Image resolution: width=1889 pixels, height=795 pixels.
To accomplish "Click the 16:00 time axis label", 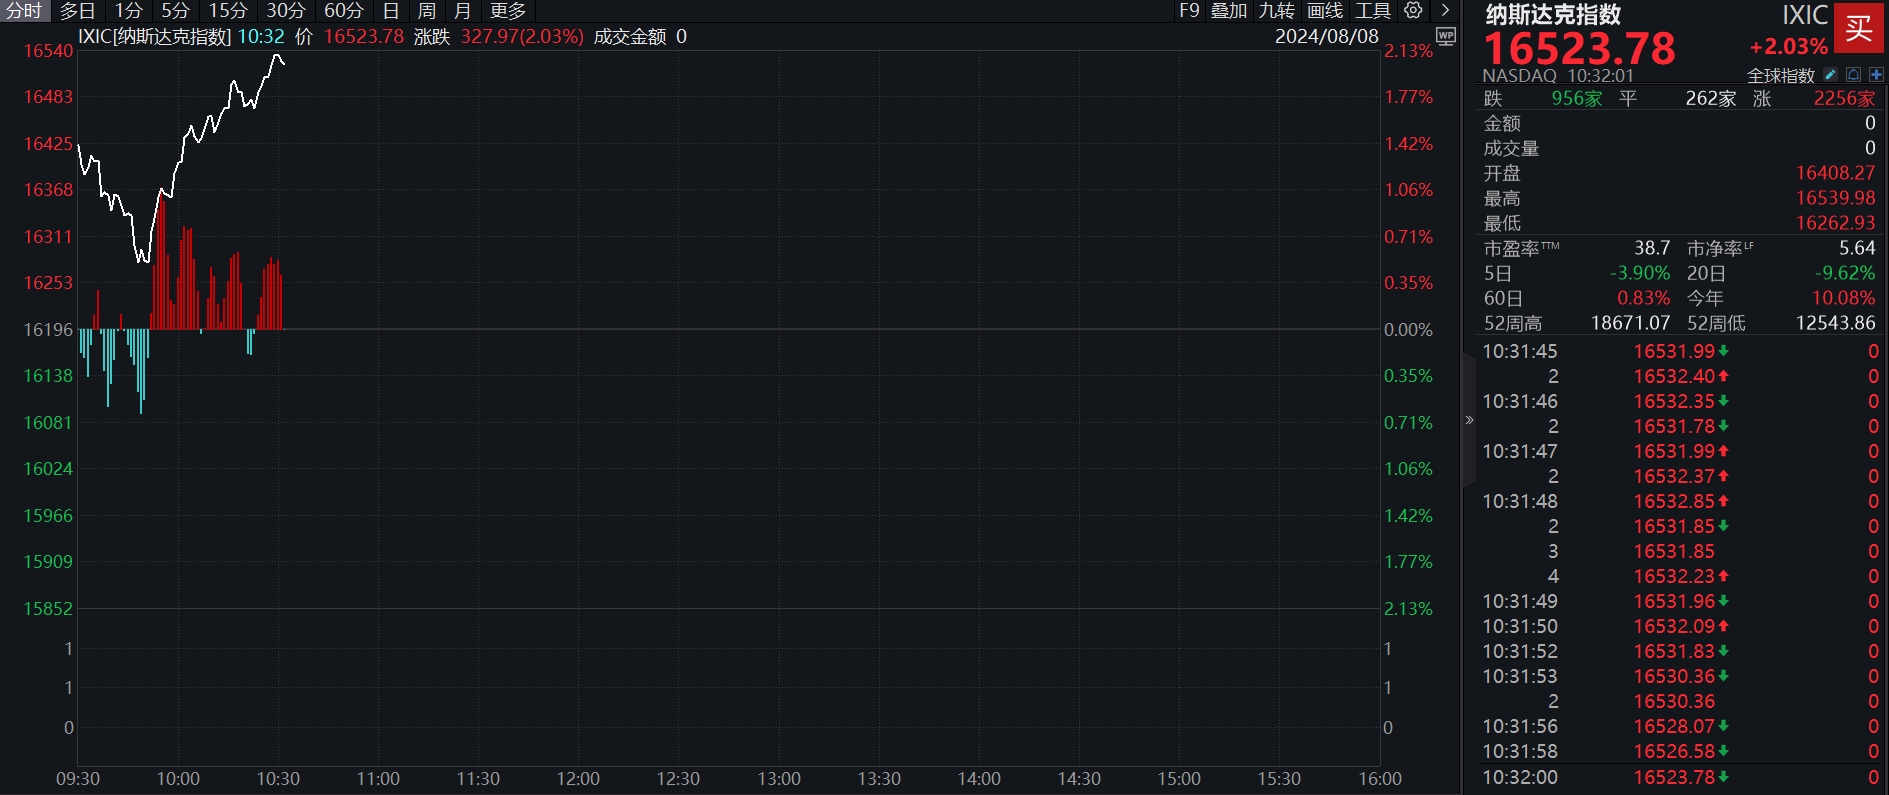I will tap(1380, 779).
